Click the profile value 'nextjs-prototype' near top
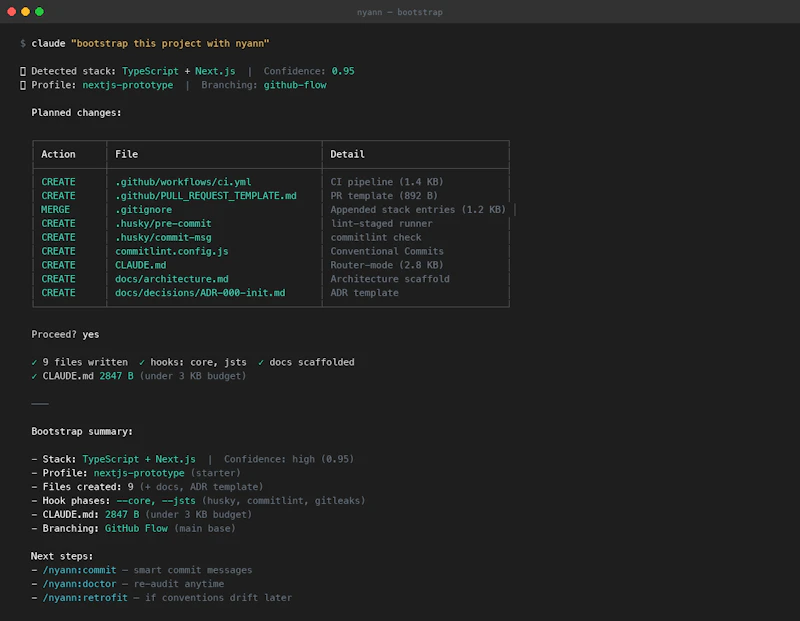 coord(128,85)
